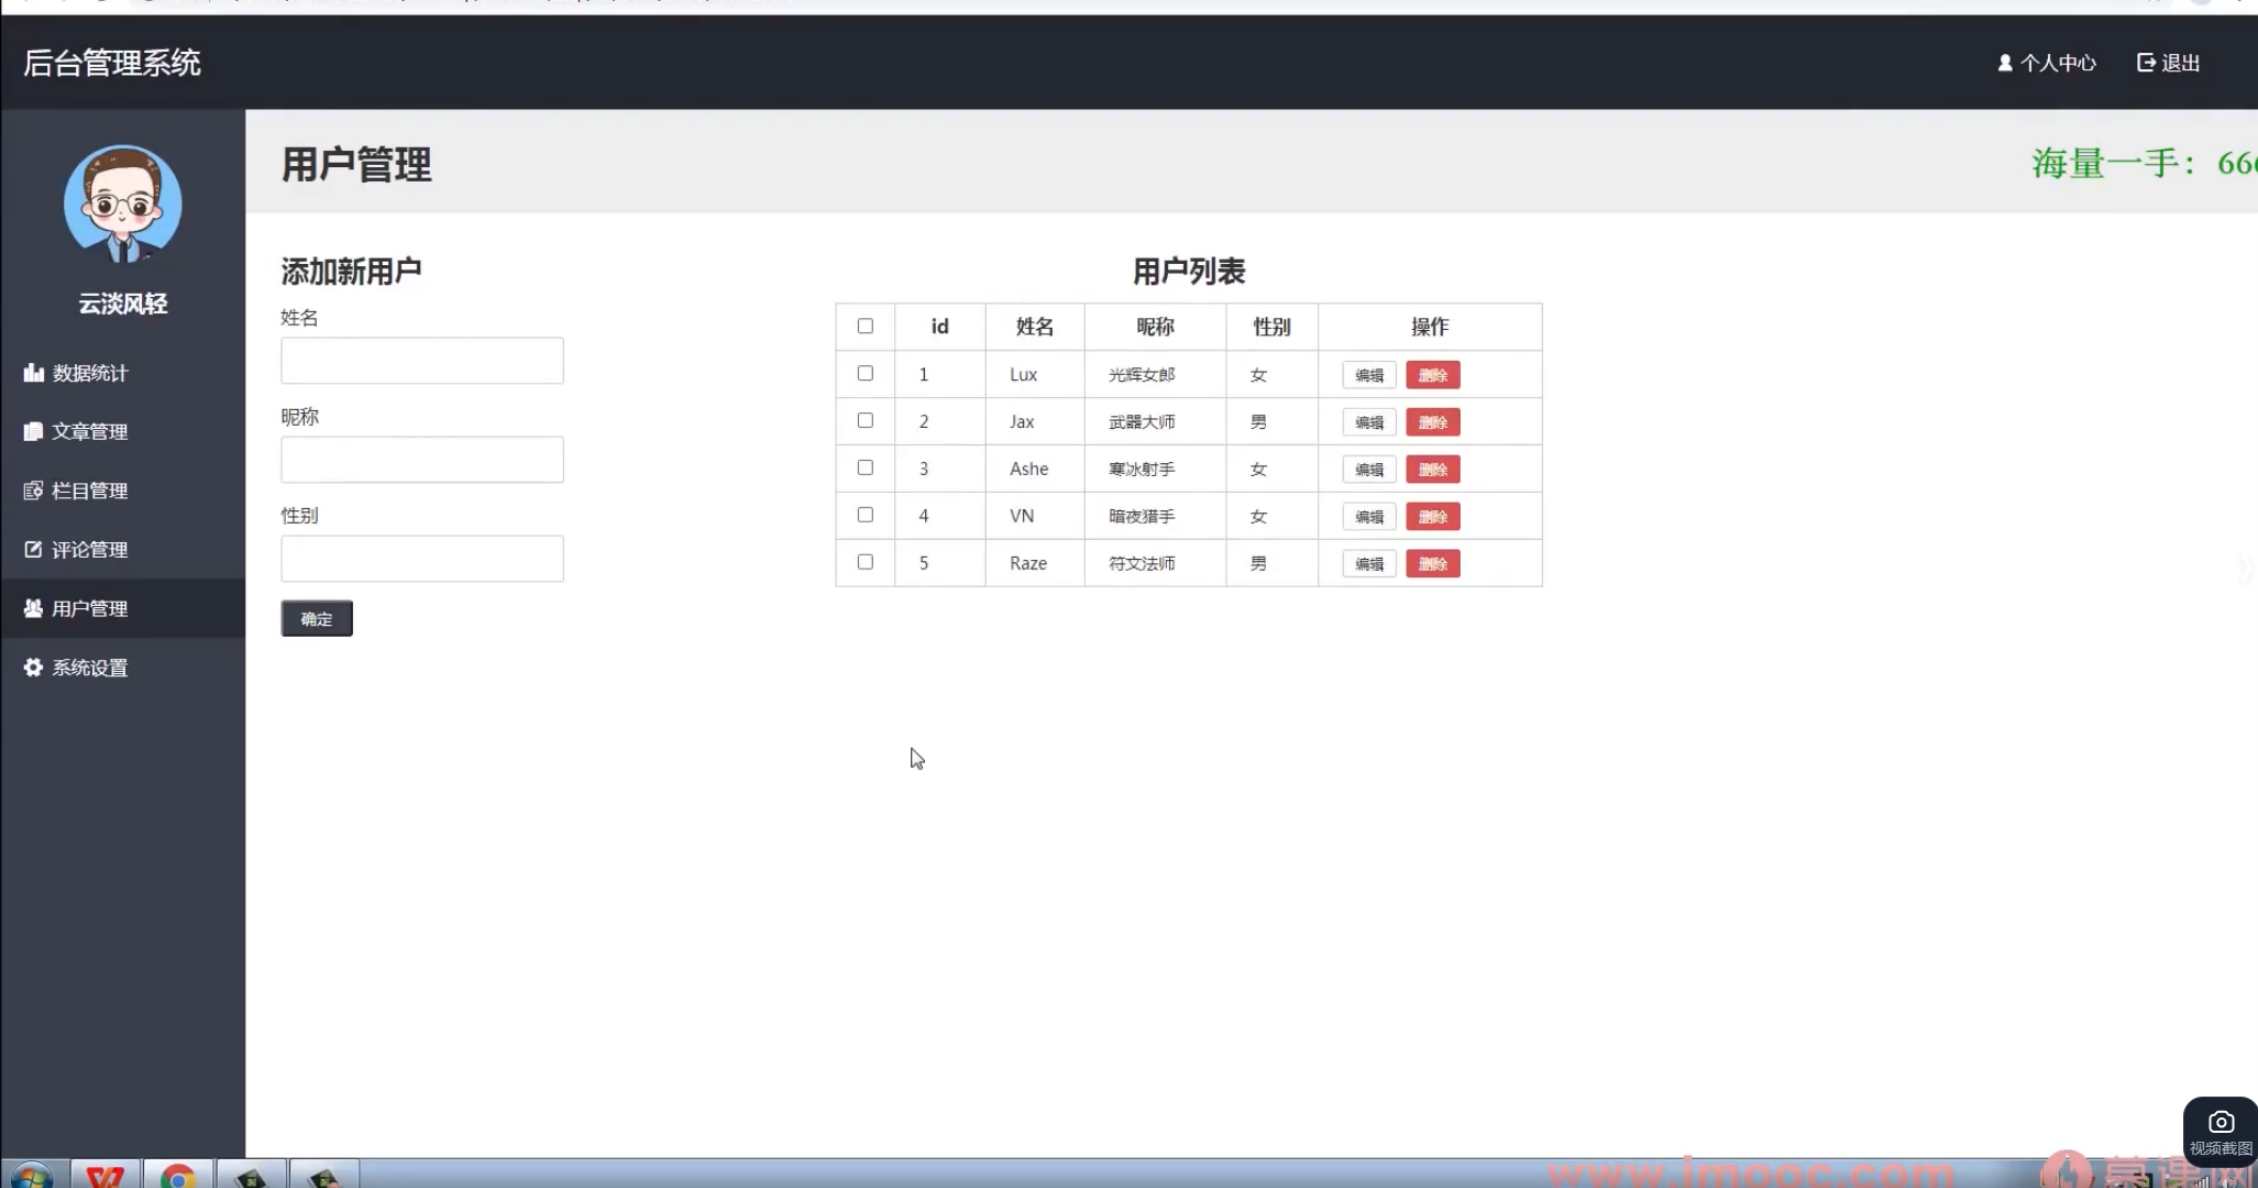Click the icon beside 栏目管理
Image resolution: width=2258 pixels, height=1188 pixels.
pos(33,490)
